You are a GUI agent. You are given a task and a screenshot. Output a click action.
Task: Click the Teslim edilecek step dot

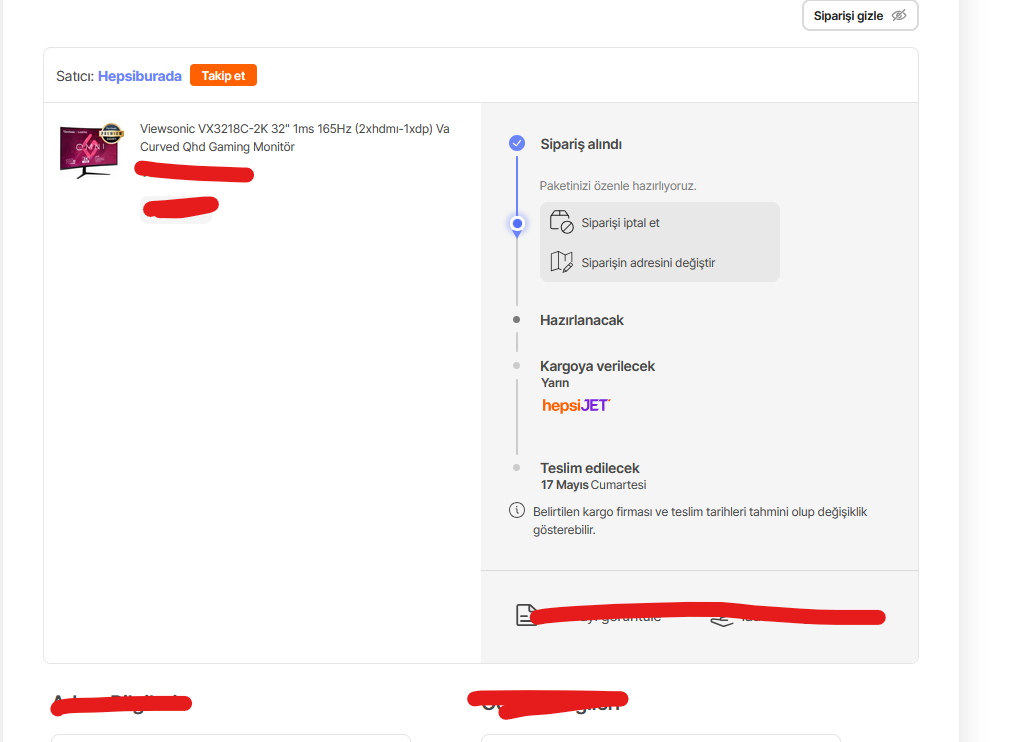516,468
